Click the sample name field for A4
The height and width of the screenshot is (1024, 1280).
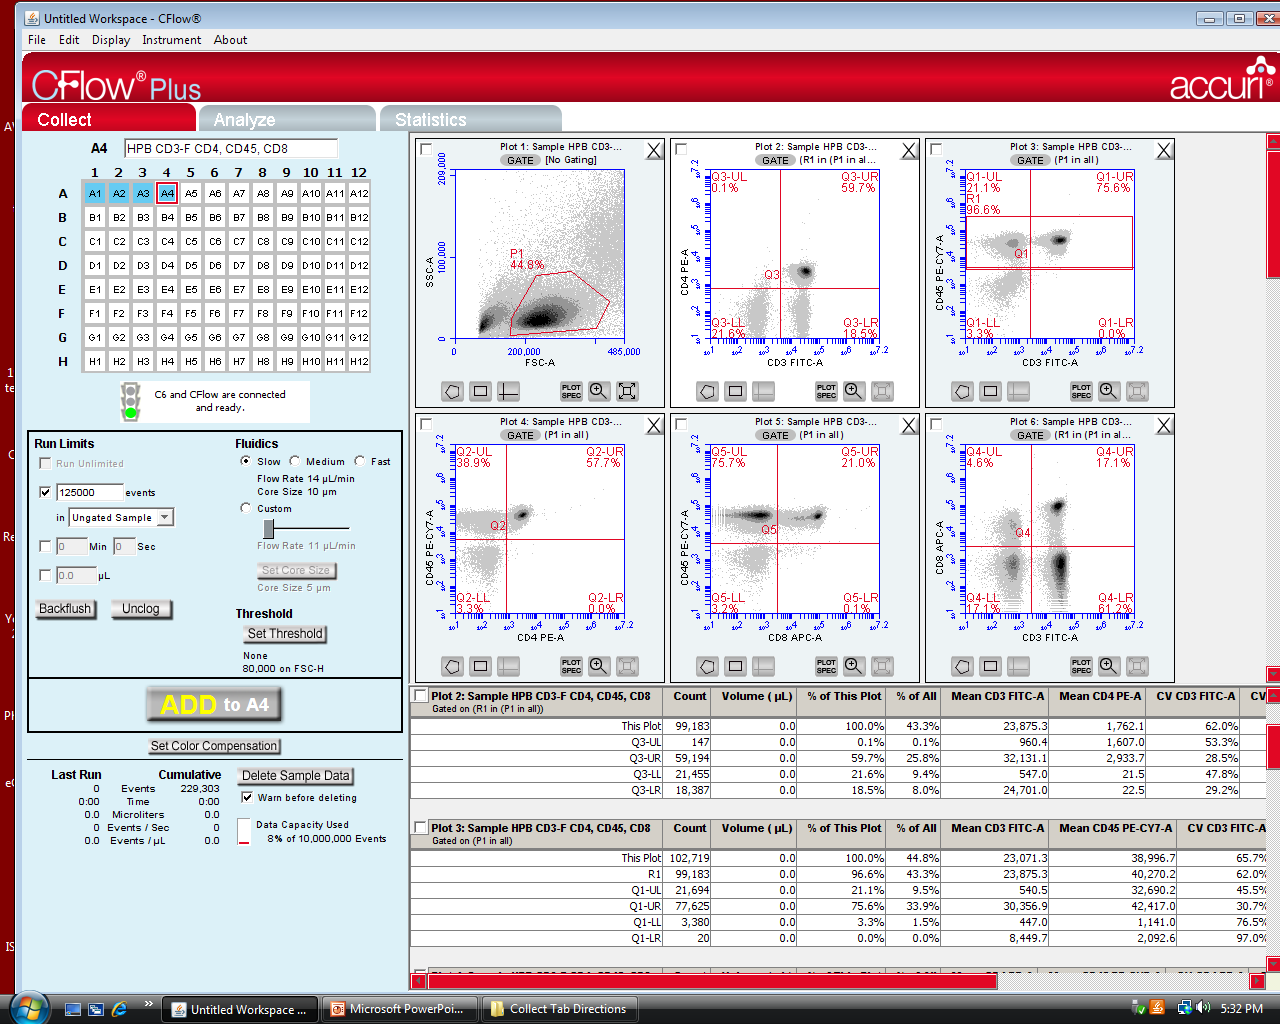click(231, 148)
